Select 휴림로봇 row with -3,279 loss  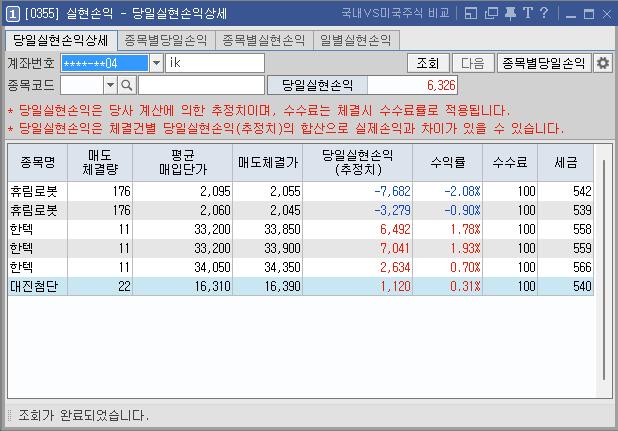[x=300, y=210]
